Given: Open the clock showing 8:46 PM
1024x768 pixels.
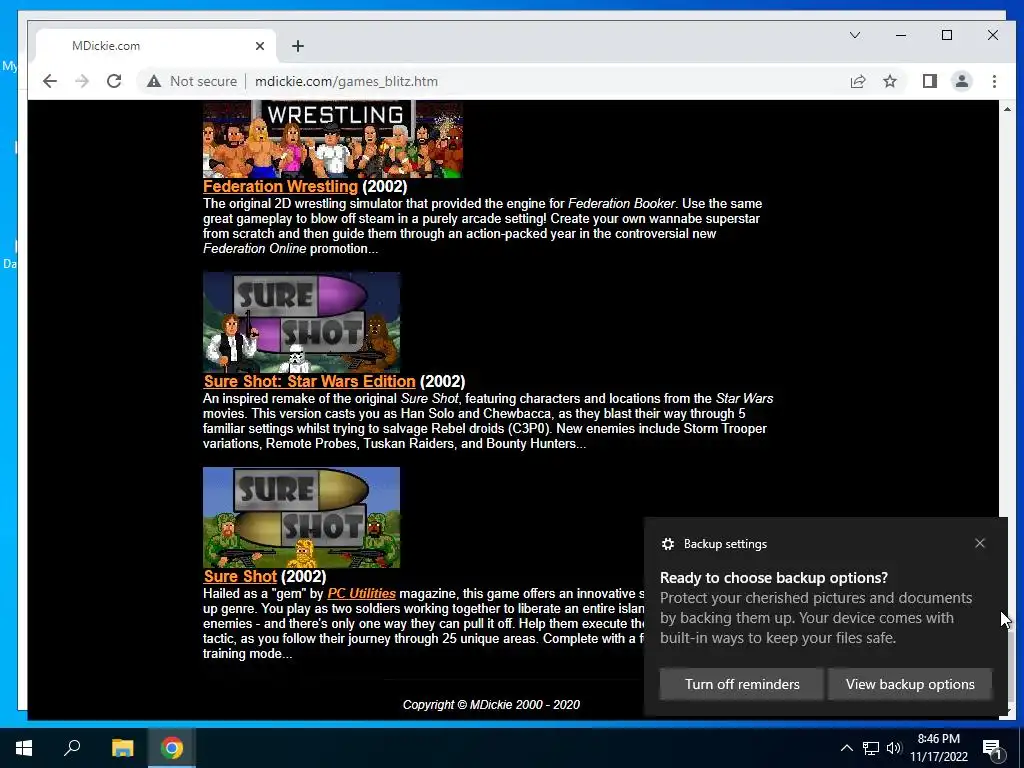Looking at the screenshot, I should click(938, 748).
